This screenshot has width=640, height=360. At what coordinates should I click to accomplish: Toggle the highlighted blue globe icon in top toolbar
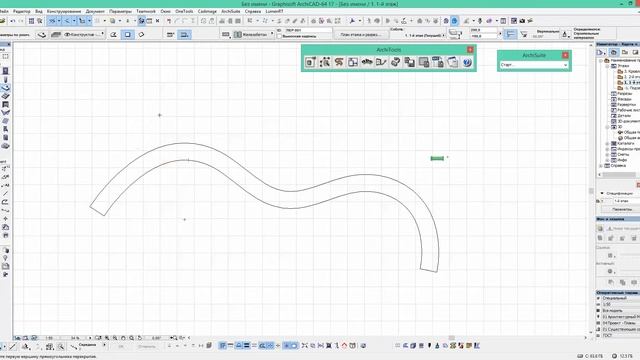454,21
